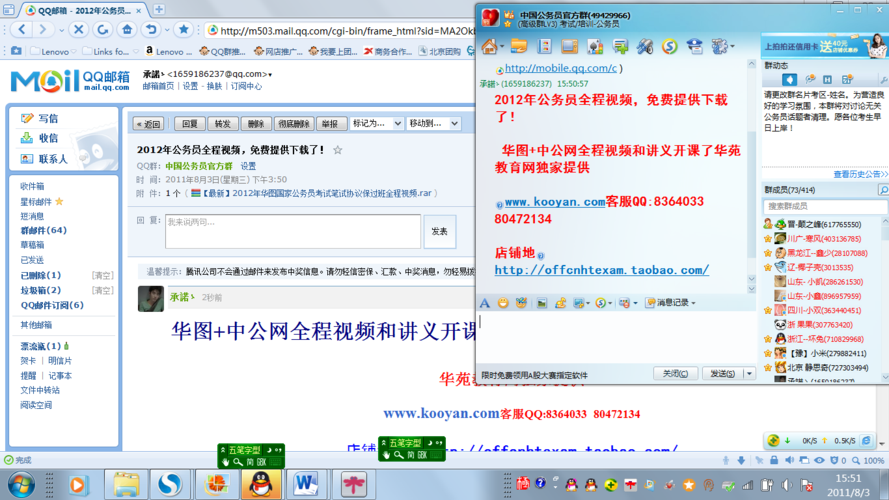The image size is (889, 500).
Task: Open 群邮件(64) folder
Action: point(44,230)
